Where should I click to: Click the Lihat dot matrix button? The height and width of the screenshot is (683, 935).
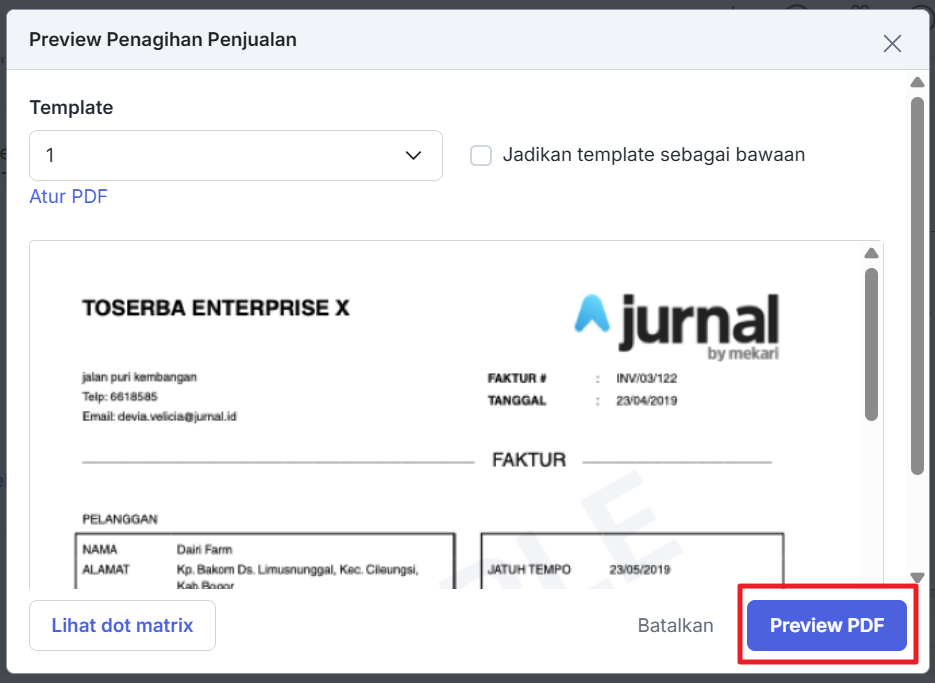122,625
